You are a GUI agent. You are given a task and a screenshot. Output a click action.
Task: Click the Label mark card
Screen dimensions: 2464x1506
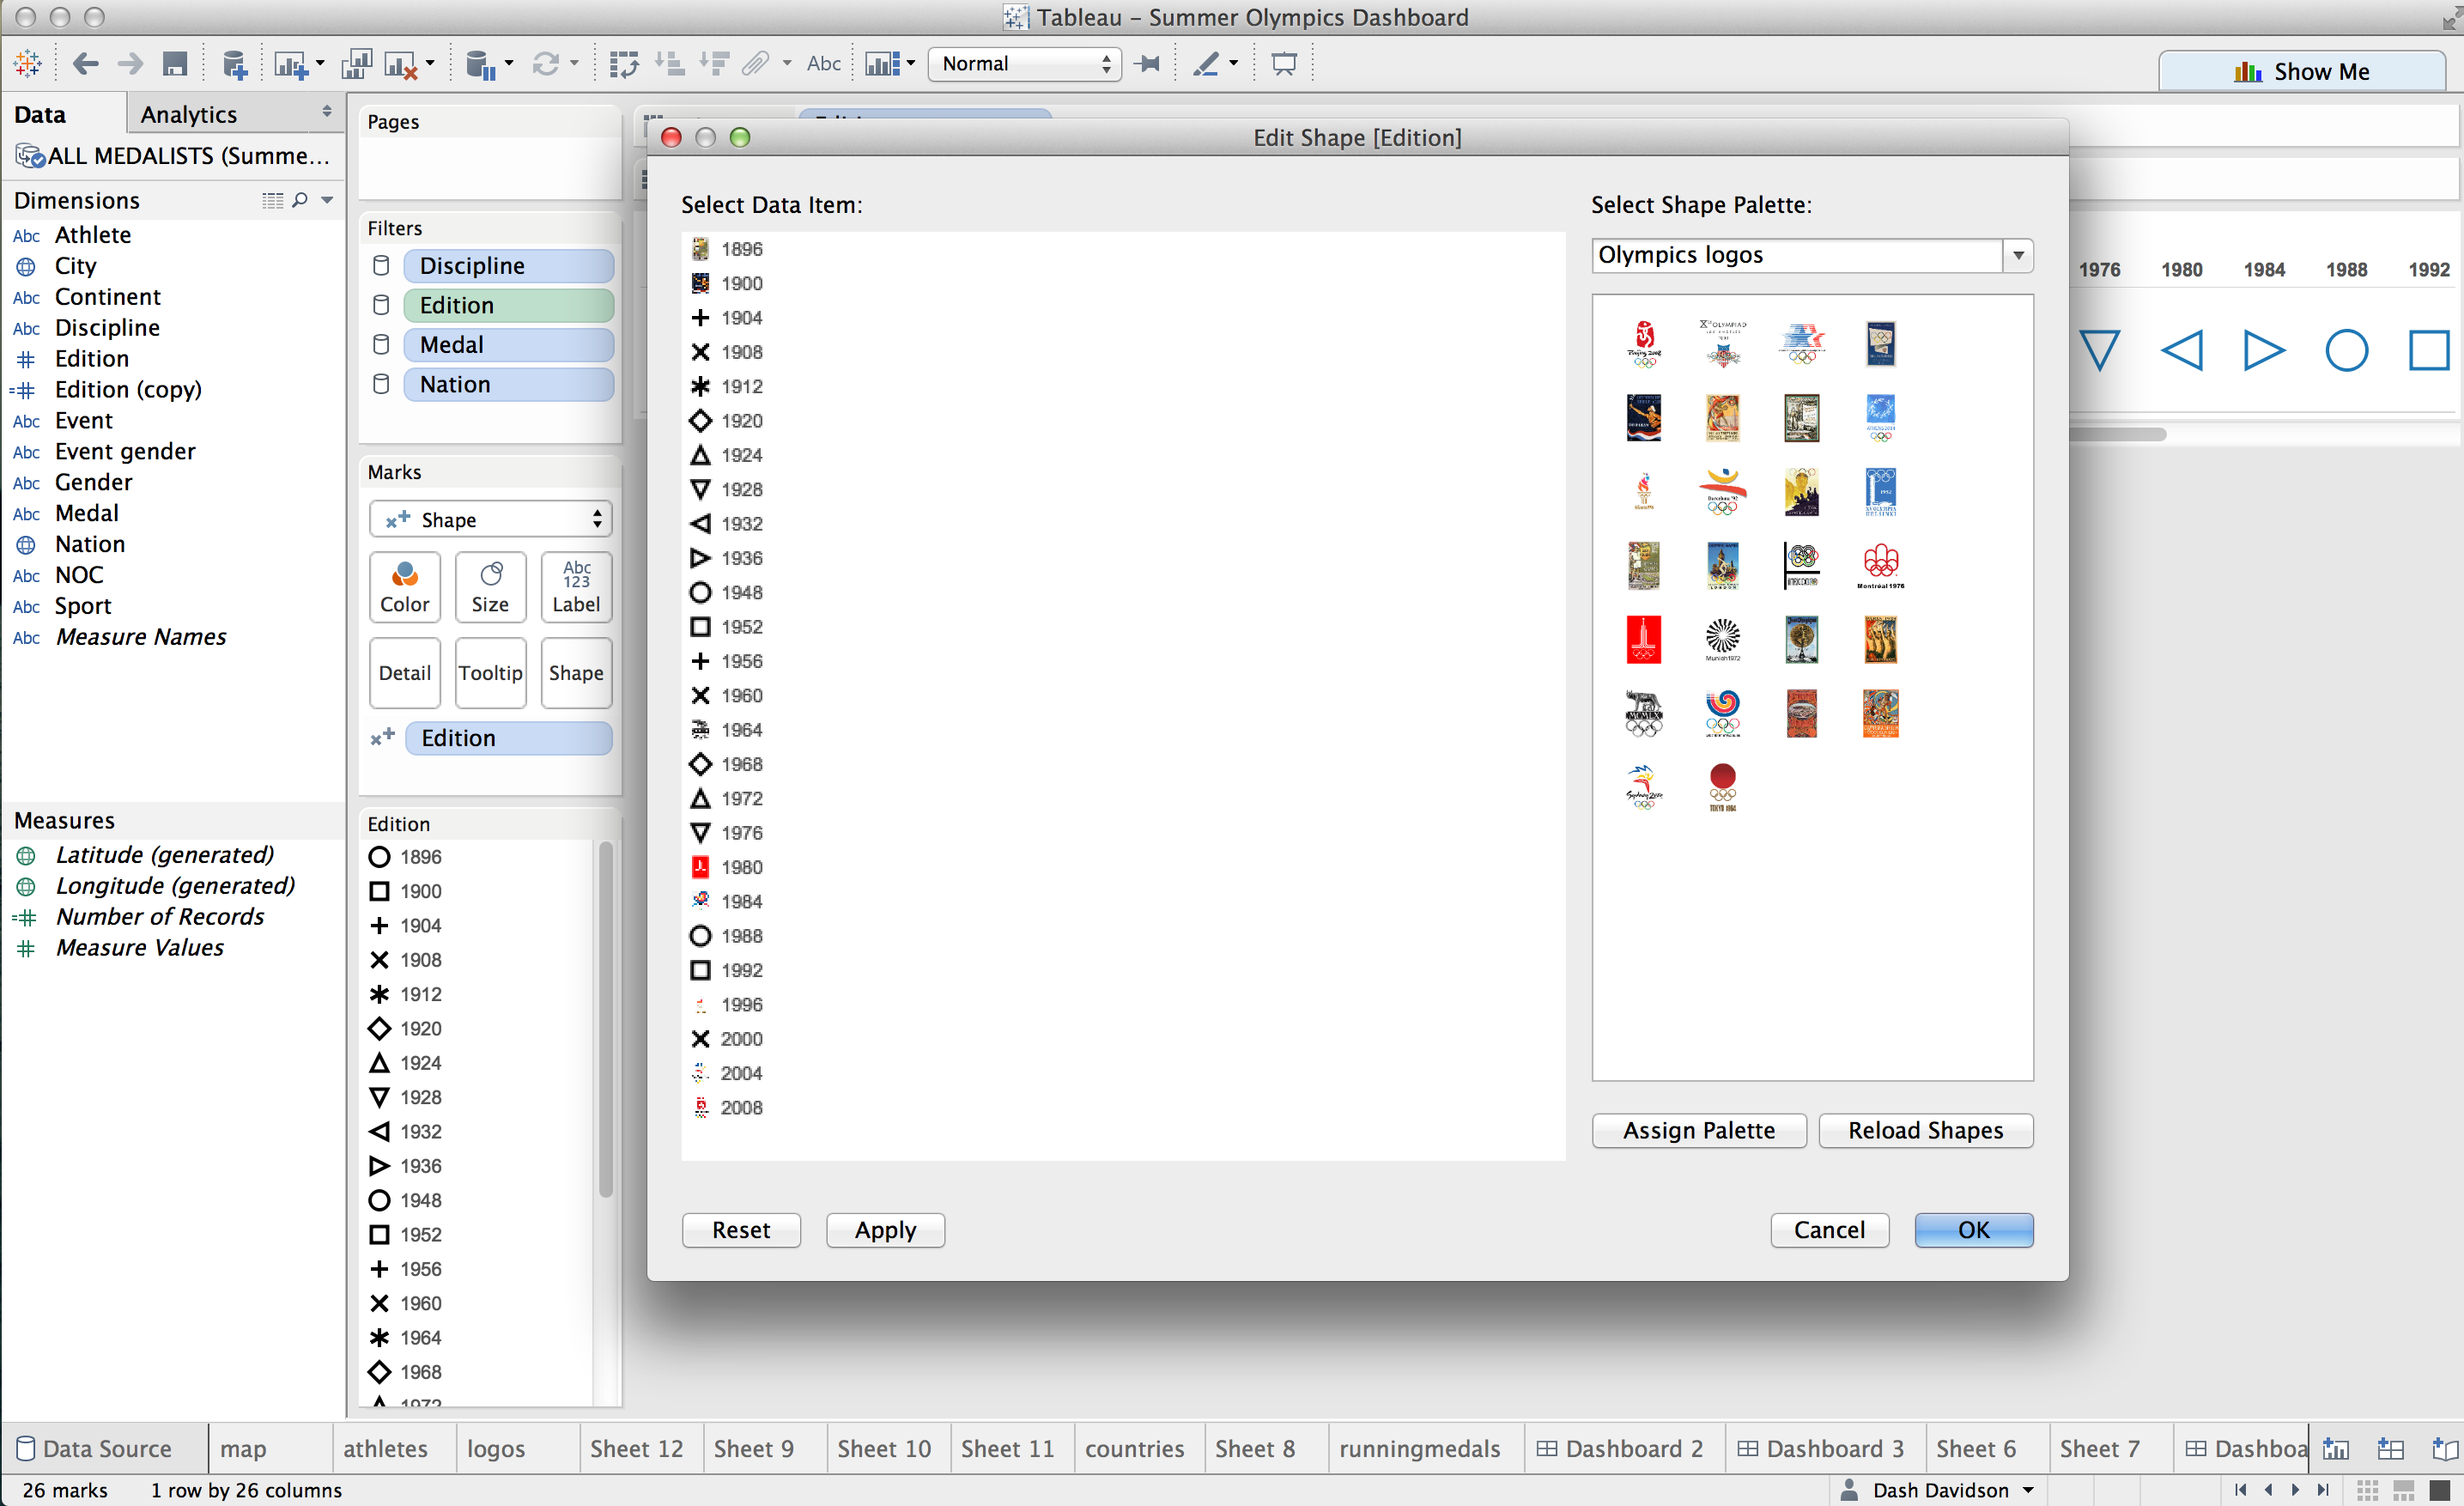tap(576, 587)
